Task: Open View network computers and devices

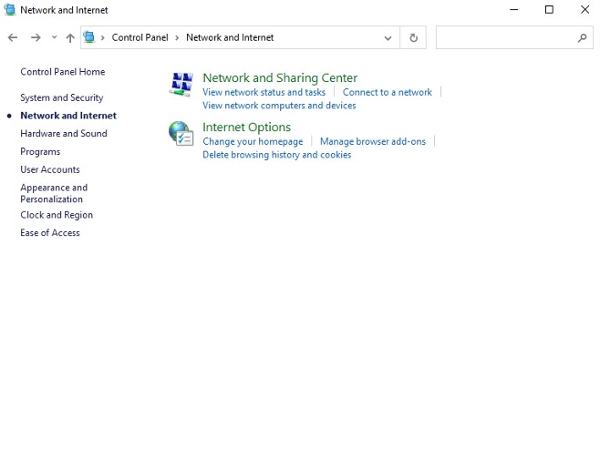Action: click(x=279, y=106)
